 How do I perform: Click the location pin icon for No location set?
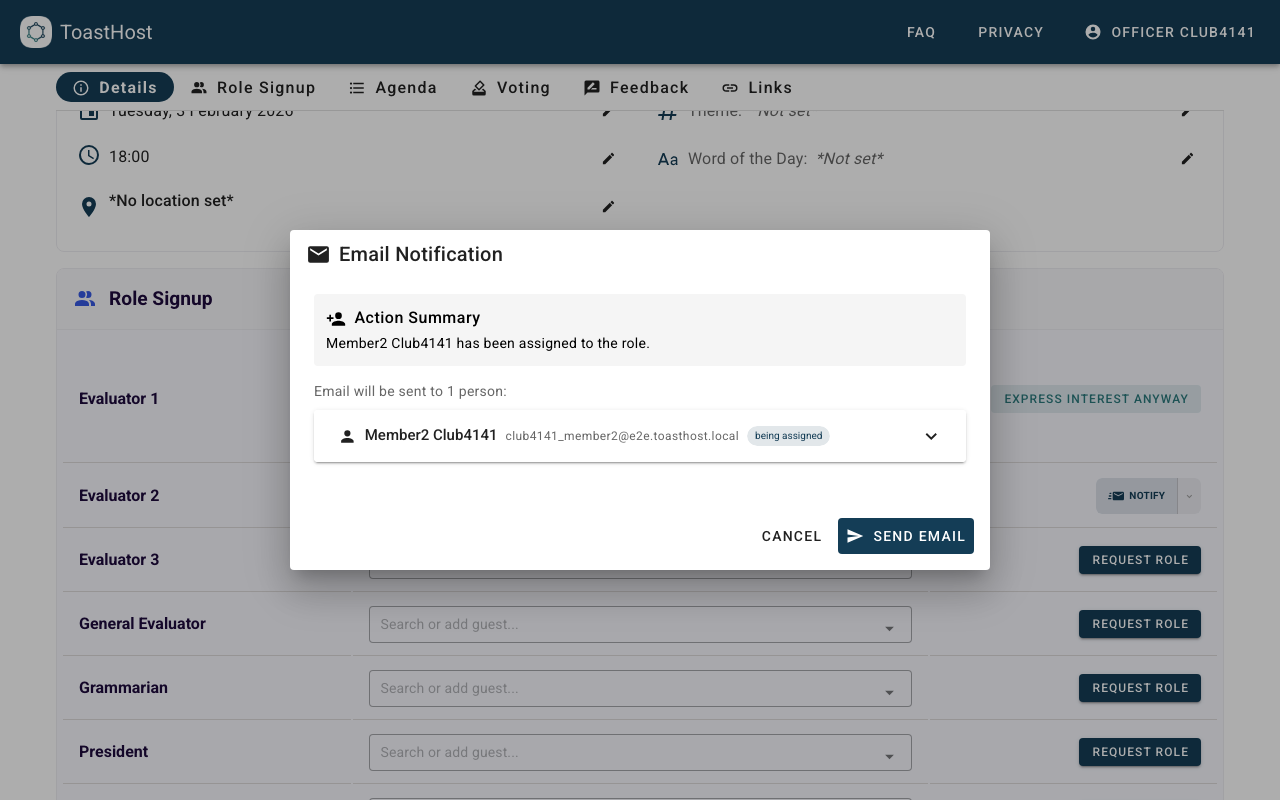click(89, 206)
